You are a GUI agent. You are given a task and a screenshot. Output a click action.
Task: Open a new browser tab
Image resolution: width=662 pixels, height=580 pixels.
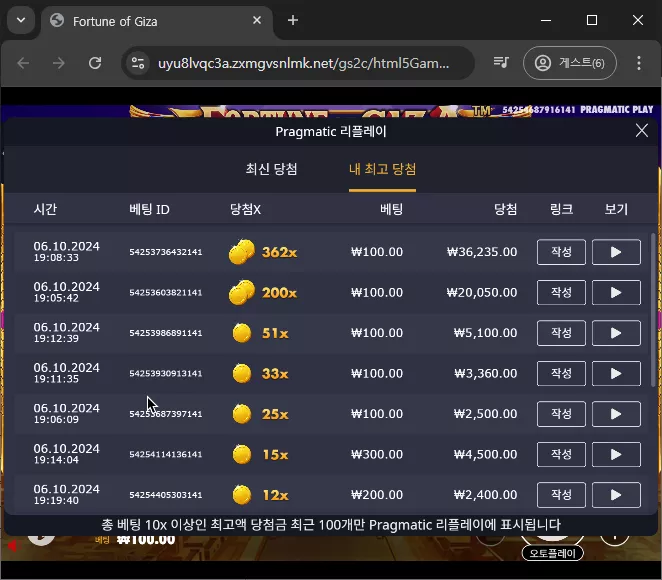[x=293, y=20]
